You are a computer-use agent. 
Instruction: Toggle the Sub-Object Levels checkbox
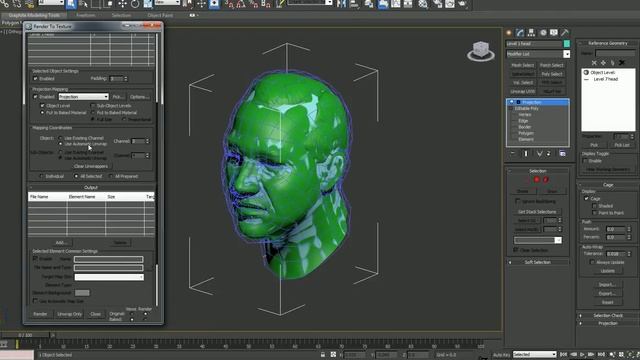click(93, 106)
